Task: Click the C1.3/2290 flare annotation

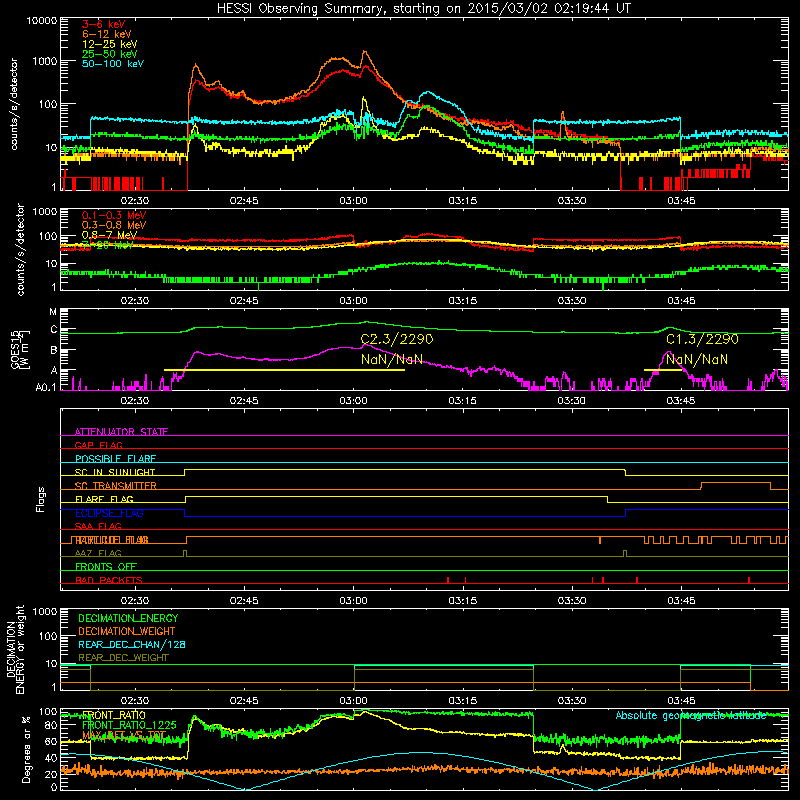Action: [702, 339]
